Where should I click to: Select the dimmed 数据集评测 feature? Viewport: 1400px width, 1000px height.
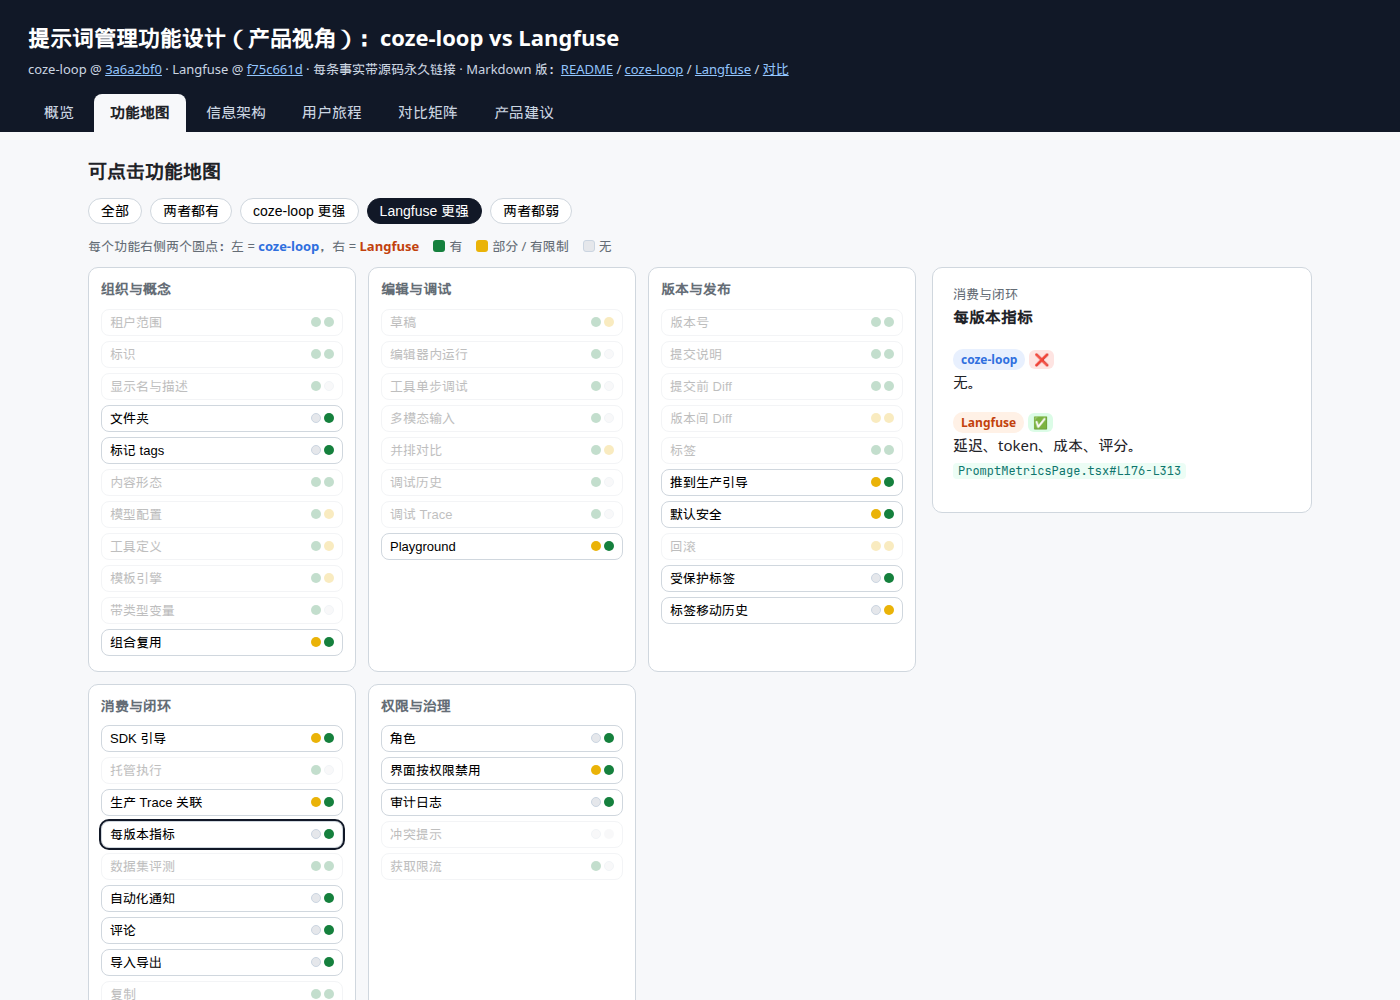222,866
